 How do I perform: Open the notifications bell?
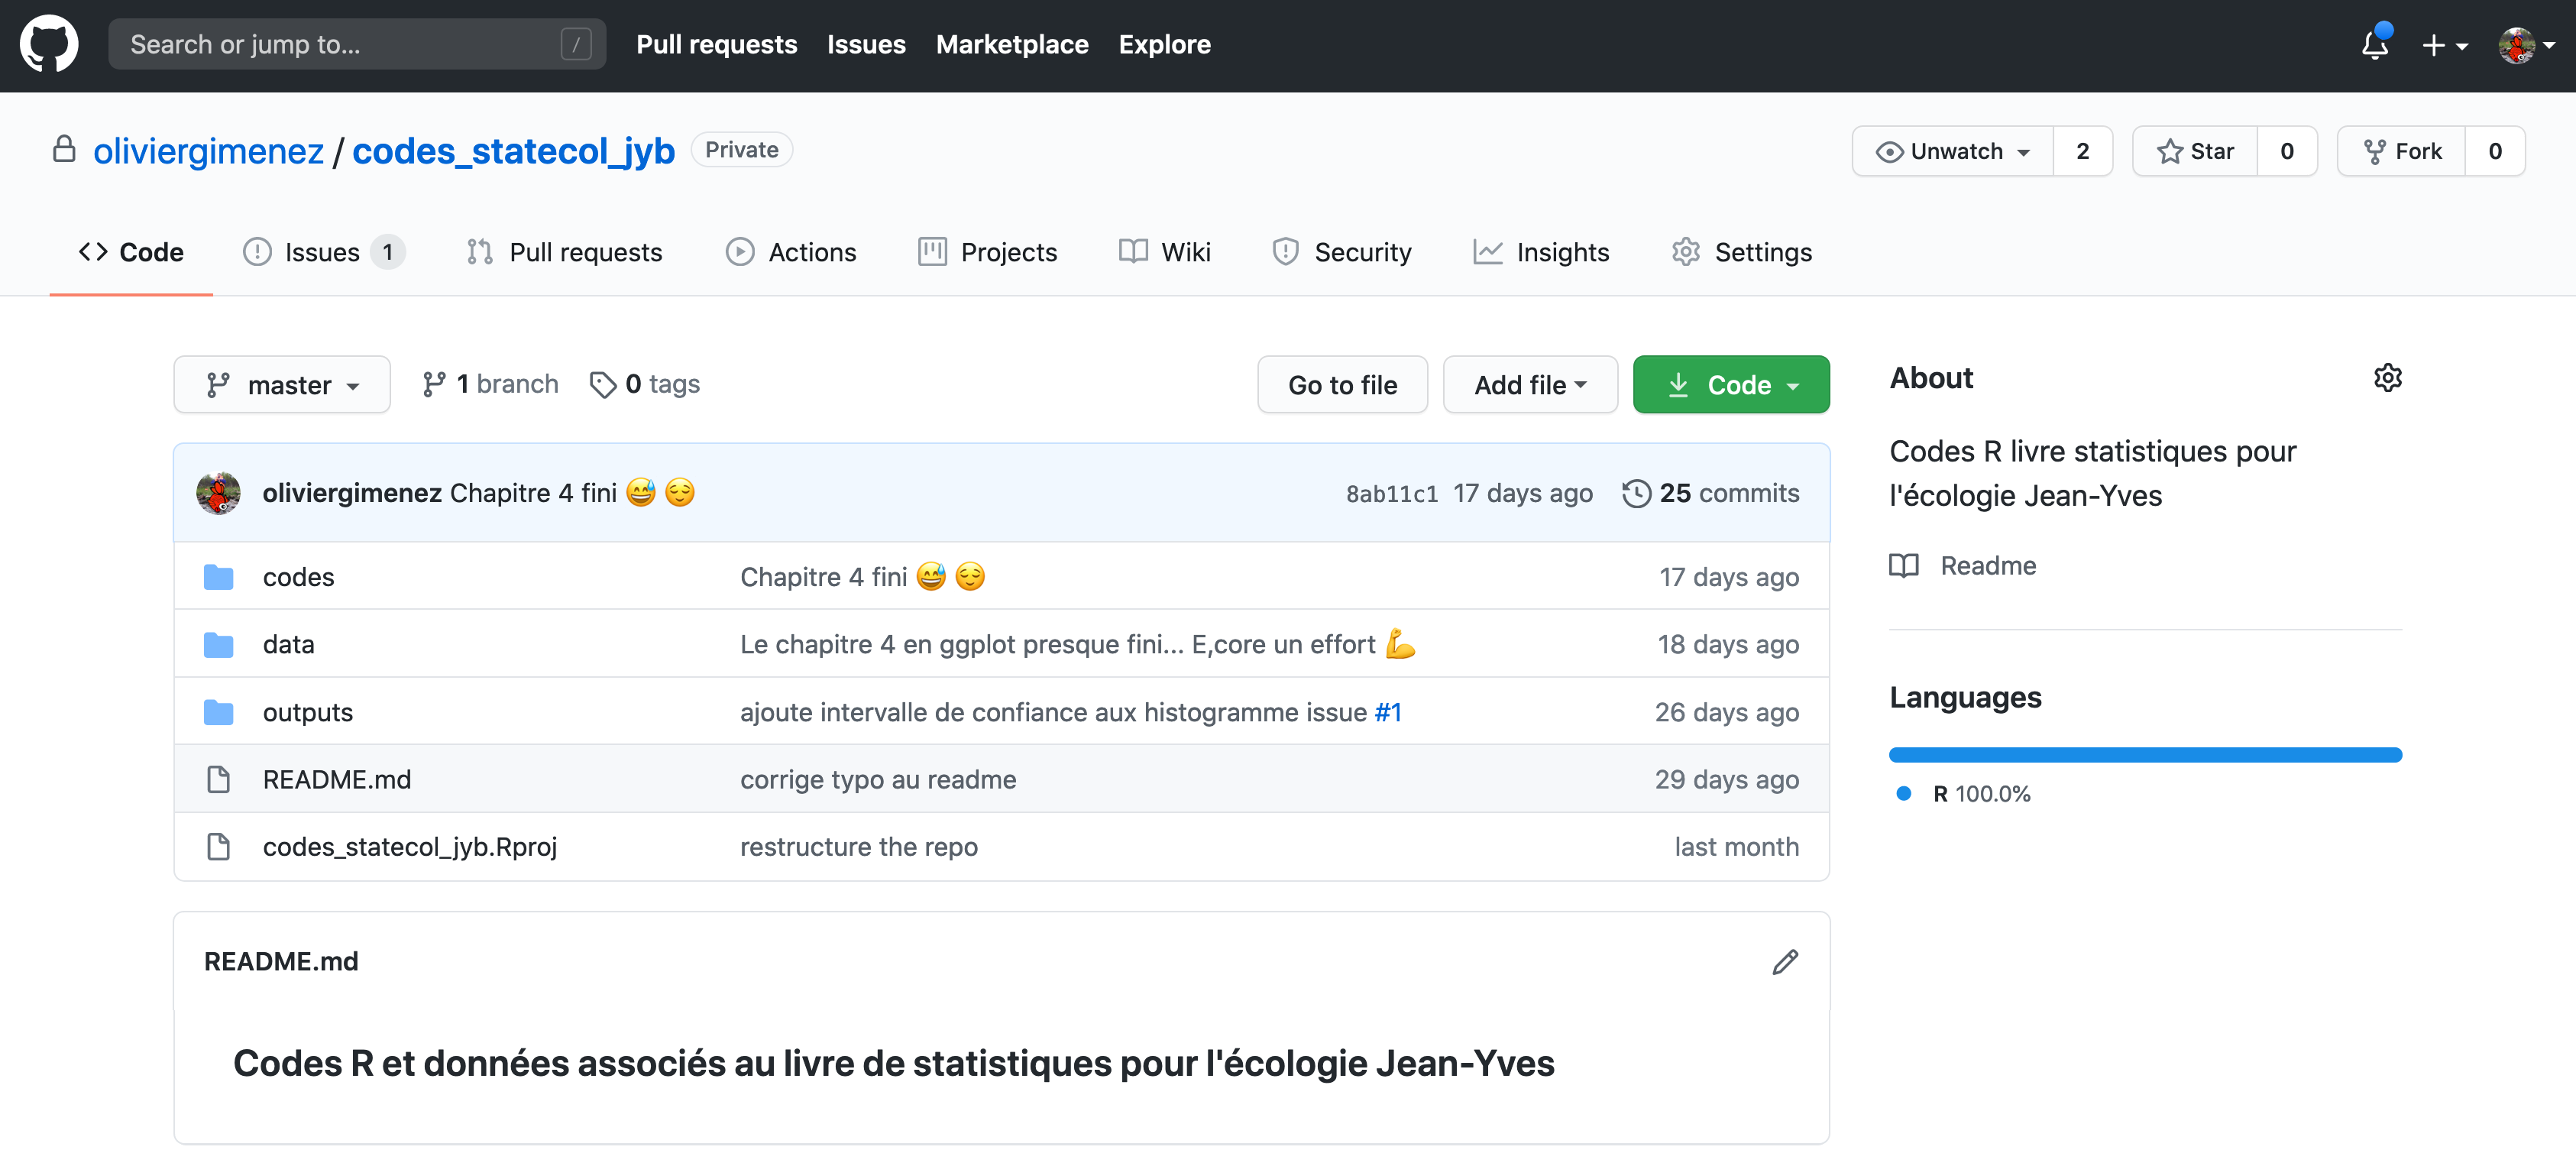(x=2374, y=45)
